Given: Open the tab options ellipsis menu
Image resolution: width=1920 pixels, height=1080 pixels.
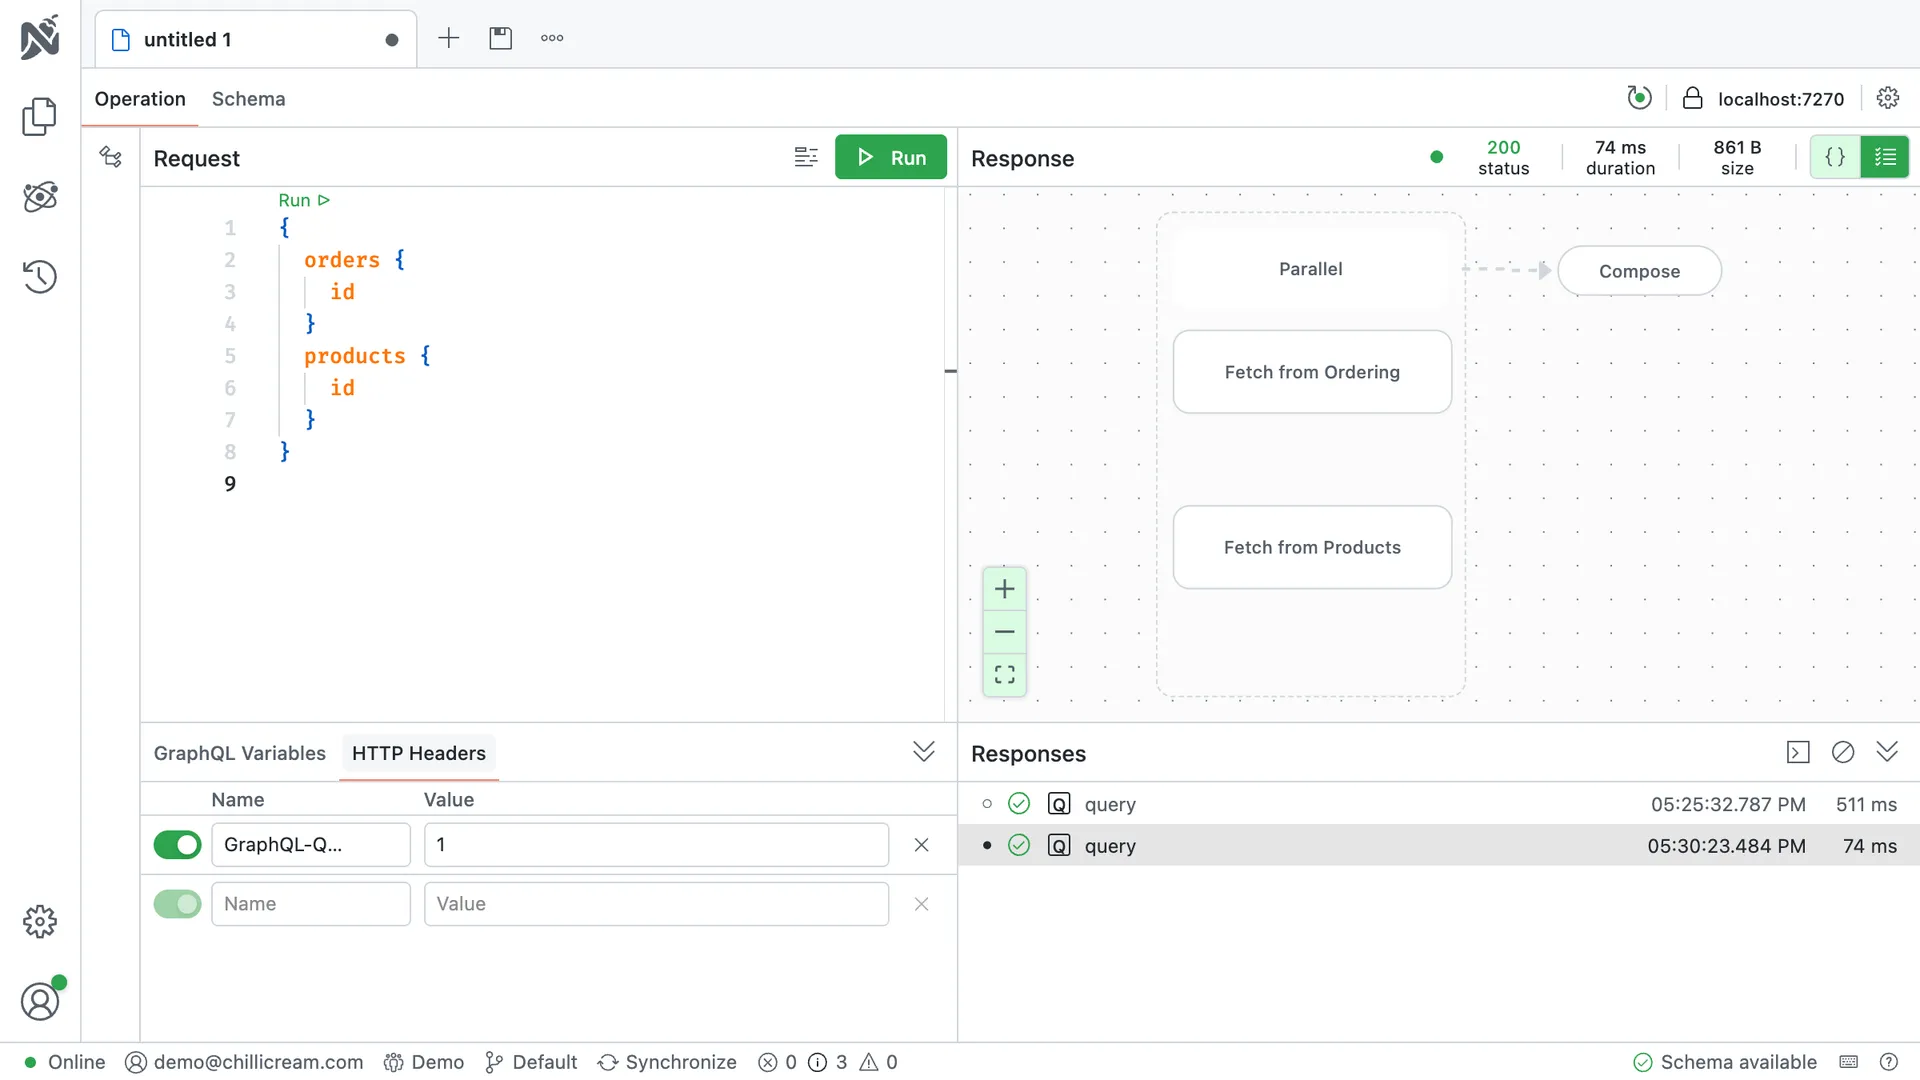Looking at the screenshot, I should point(551,38).
